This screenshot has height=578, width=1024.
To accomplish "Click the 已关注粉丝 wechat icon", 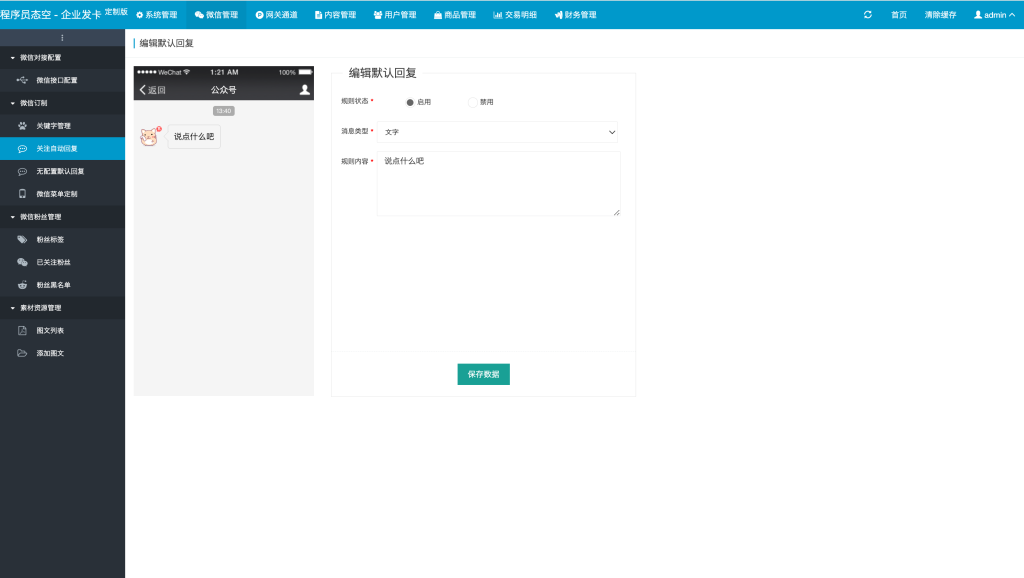I will click(x=22, y=262).
